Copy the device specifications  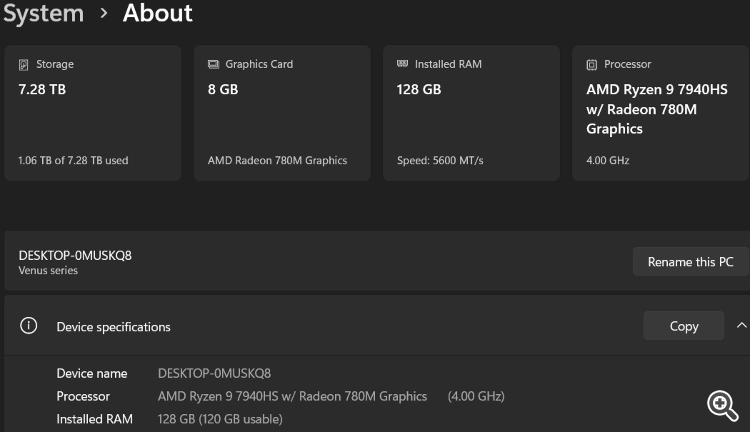(x=683, y=326)
